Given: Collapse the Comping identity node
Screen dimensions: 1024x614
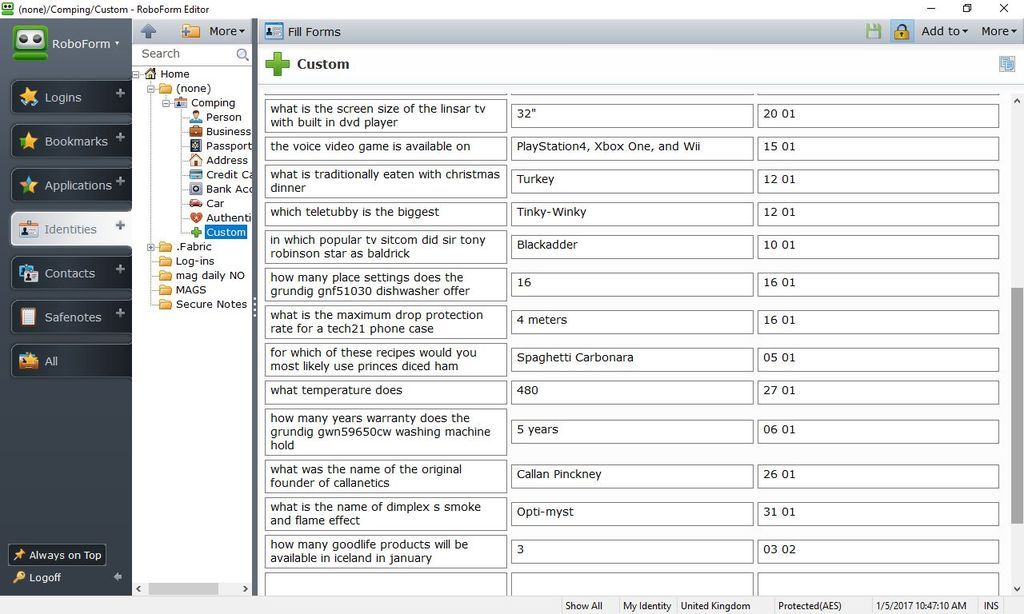Looking at the screenshot, I should pos(166,103).
